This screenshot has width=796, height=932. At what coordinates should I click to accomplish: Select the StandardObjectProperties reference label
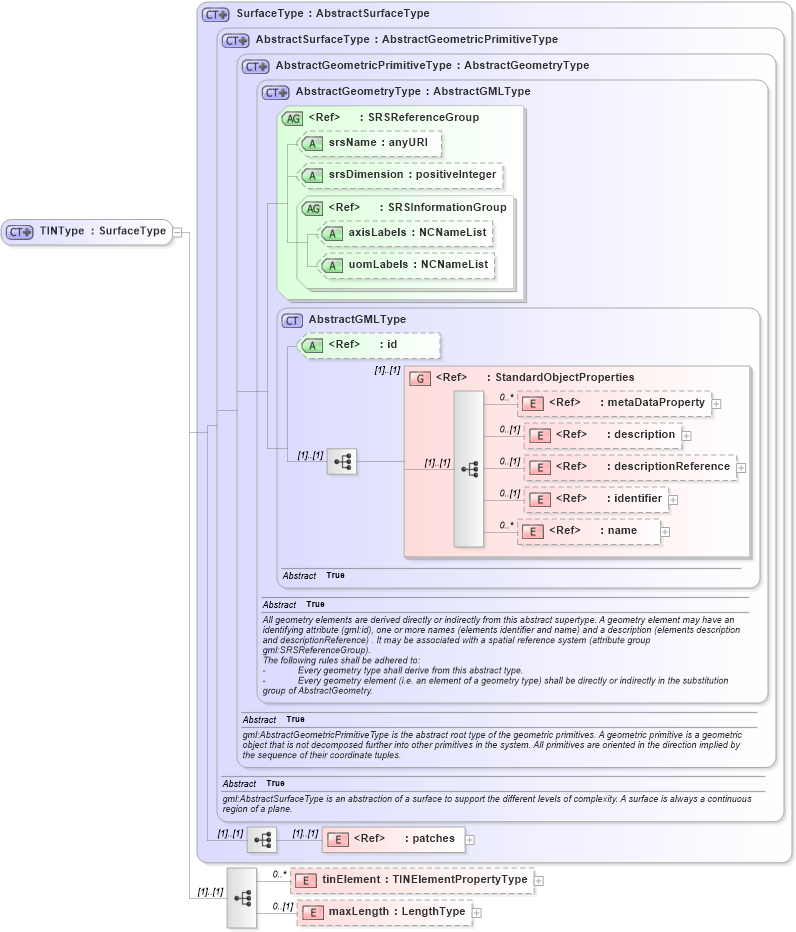pyautogui.click(x=535, y=378)
